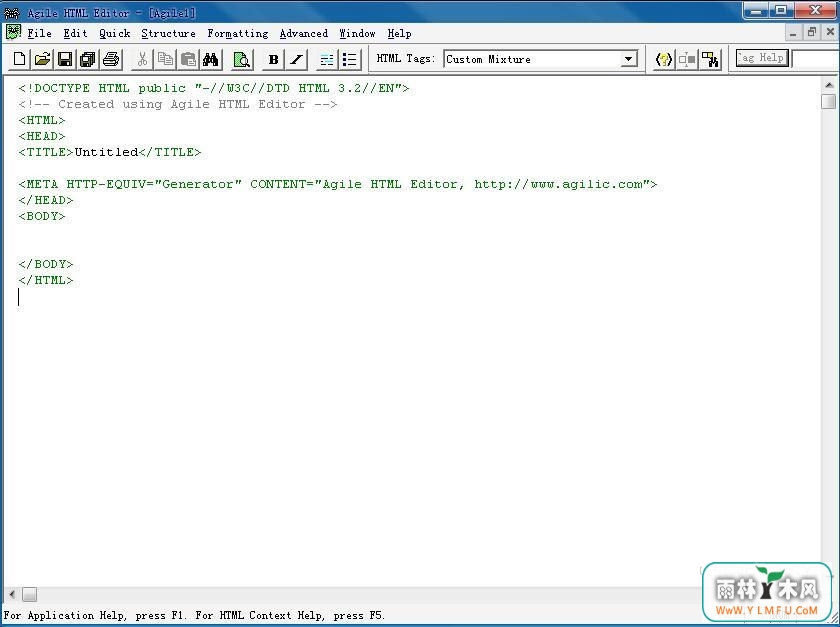The height and width of the screenshot is (627, 840).
Task: Click the app icon in the title bar
Action: coord(11,12)
